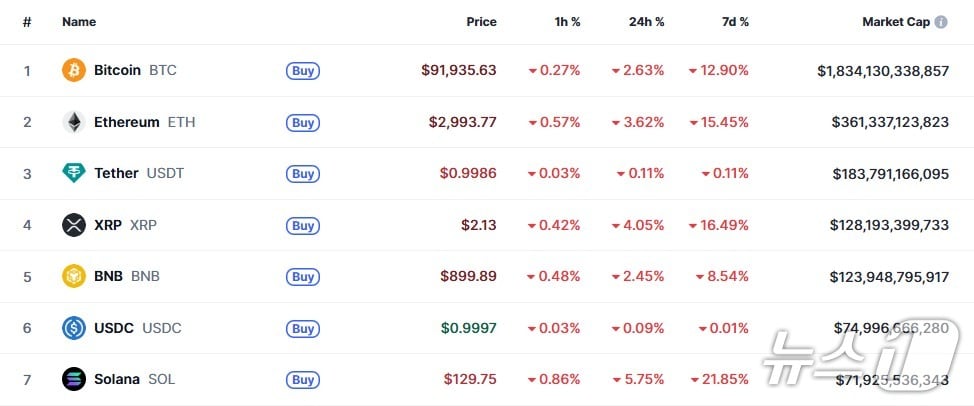This screenshot has width=974, height=406.
Task: Sort by the Name column header
Action: (x=78, y=22)
